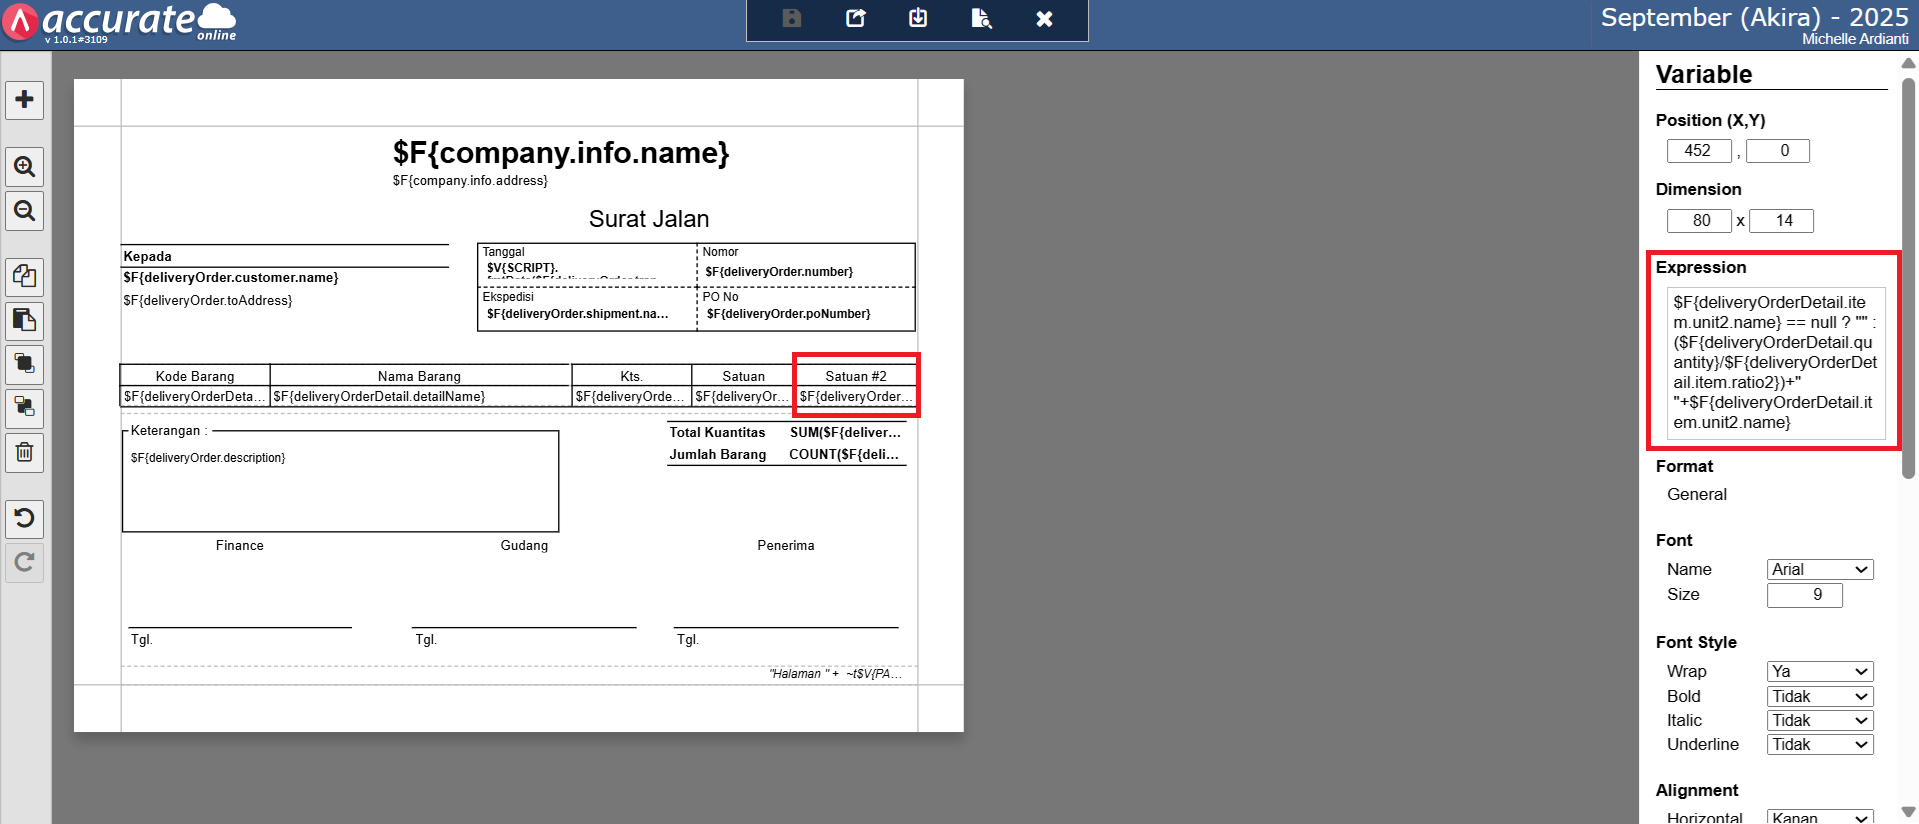Click the paste element icon
Image resolution: width=1919 pixels, height=824 pixels.
point(25,321)
